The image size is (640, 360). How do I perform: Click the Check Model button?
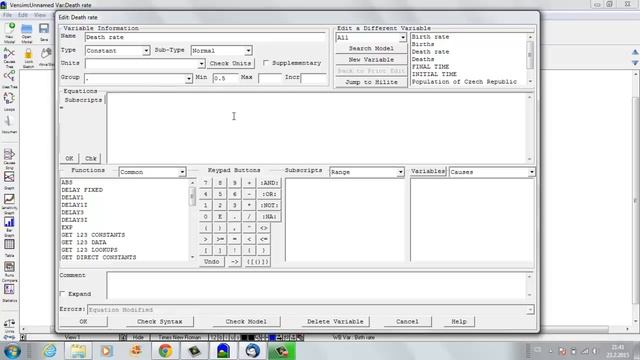pos(246,322)
